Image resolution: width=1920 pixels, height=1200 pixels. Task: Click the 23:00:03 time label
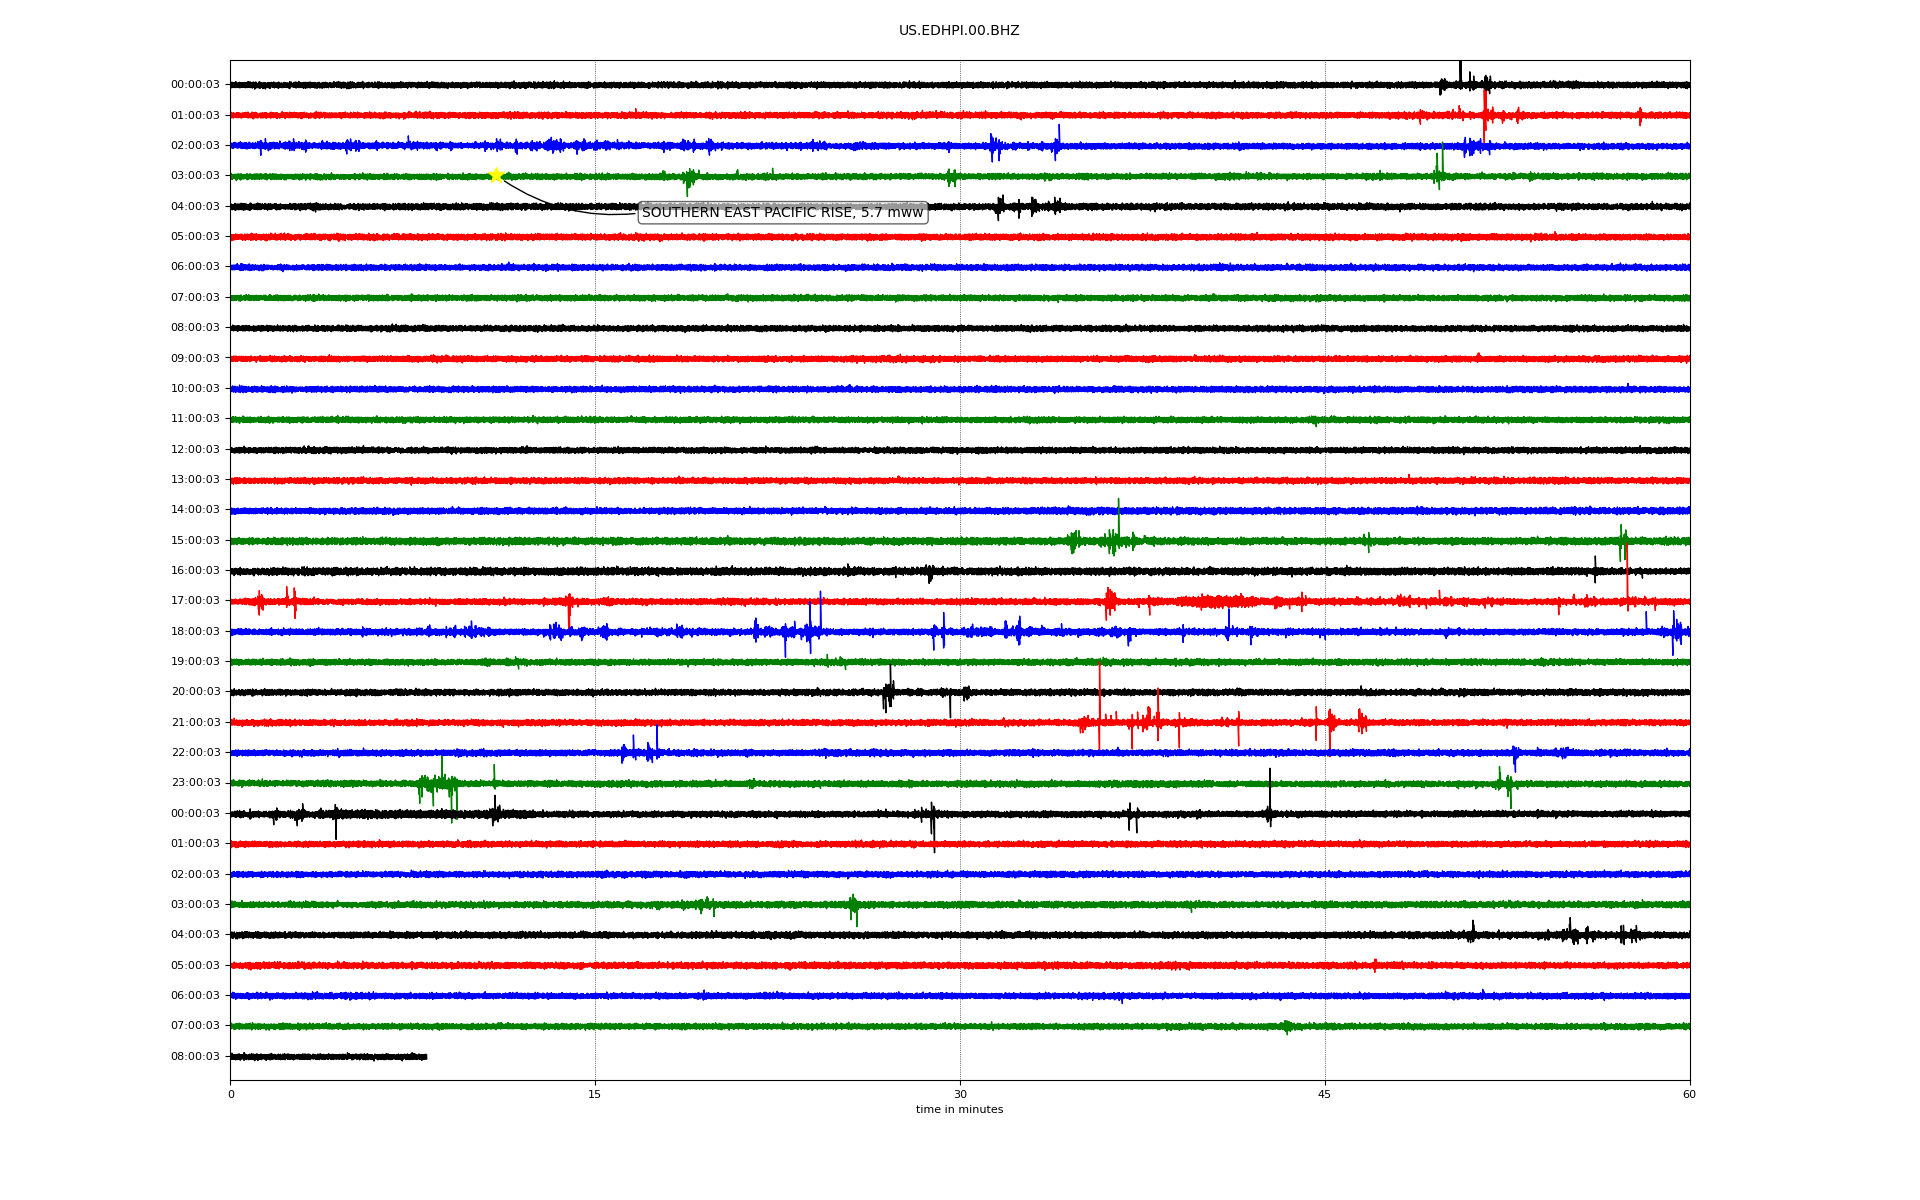point(195,783)
